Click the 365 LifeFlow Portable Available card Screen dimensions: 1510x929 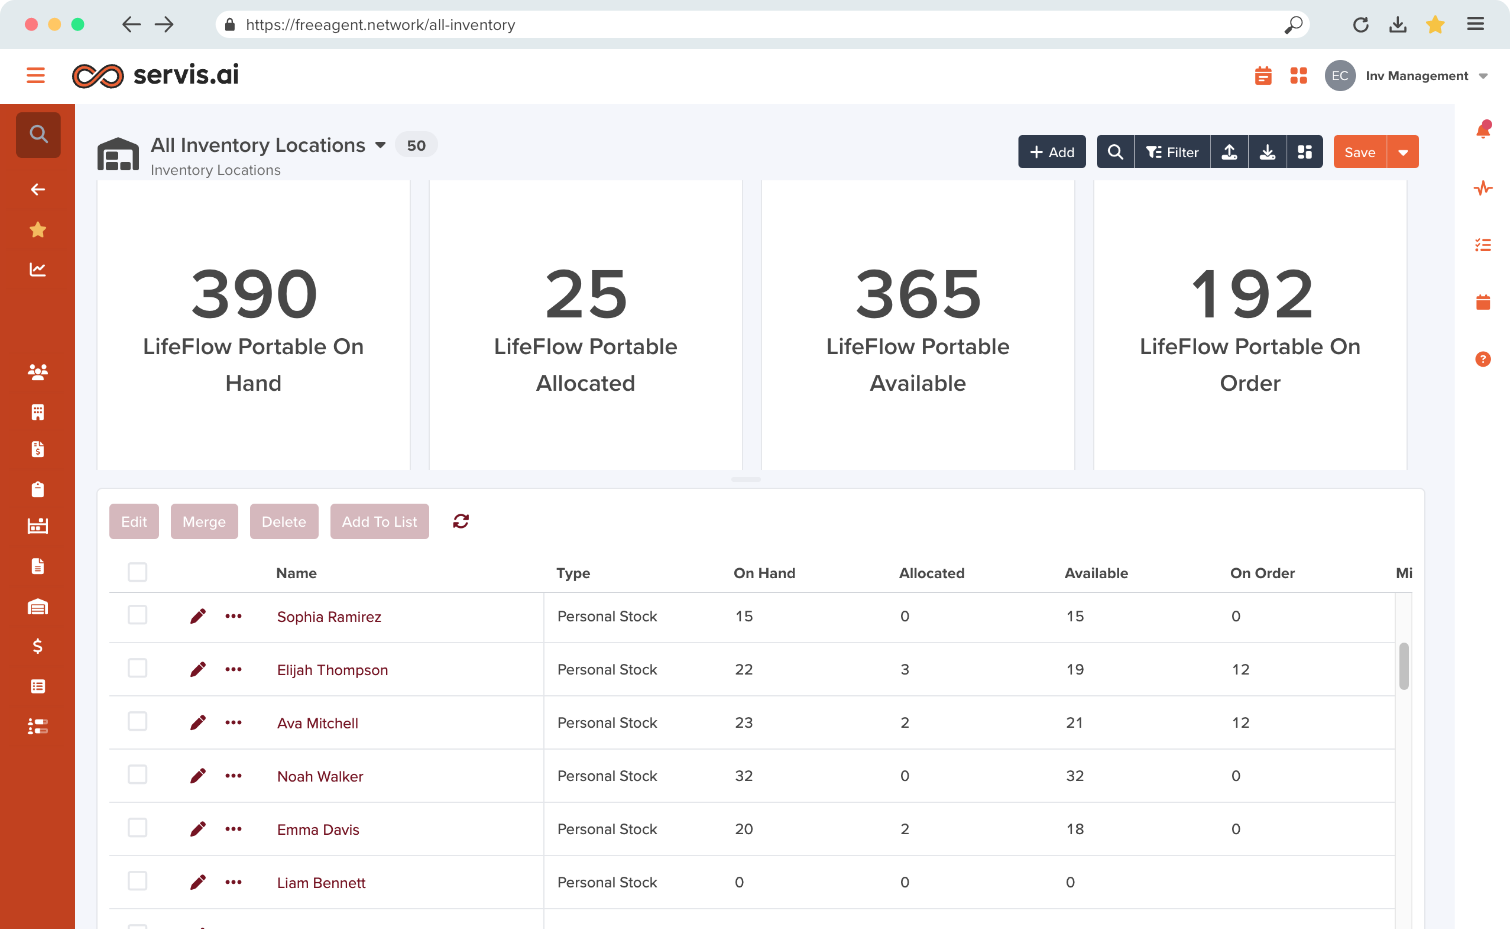pyautogui.click(x=918, y=325)
